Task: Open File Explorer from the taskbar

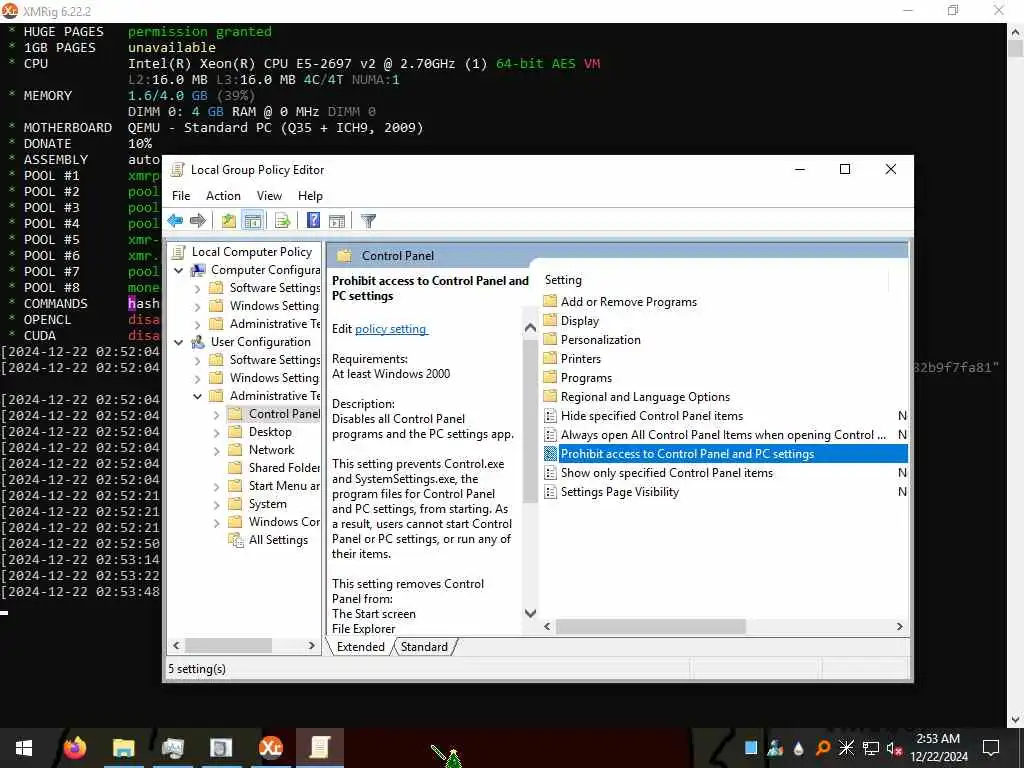Action: (x=123, y=748)
